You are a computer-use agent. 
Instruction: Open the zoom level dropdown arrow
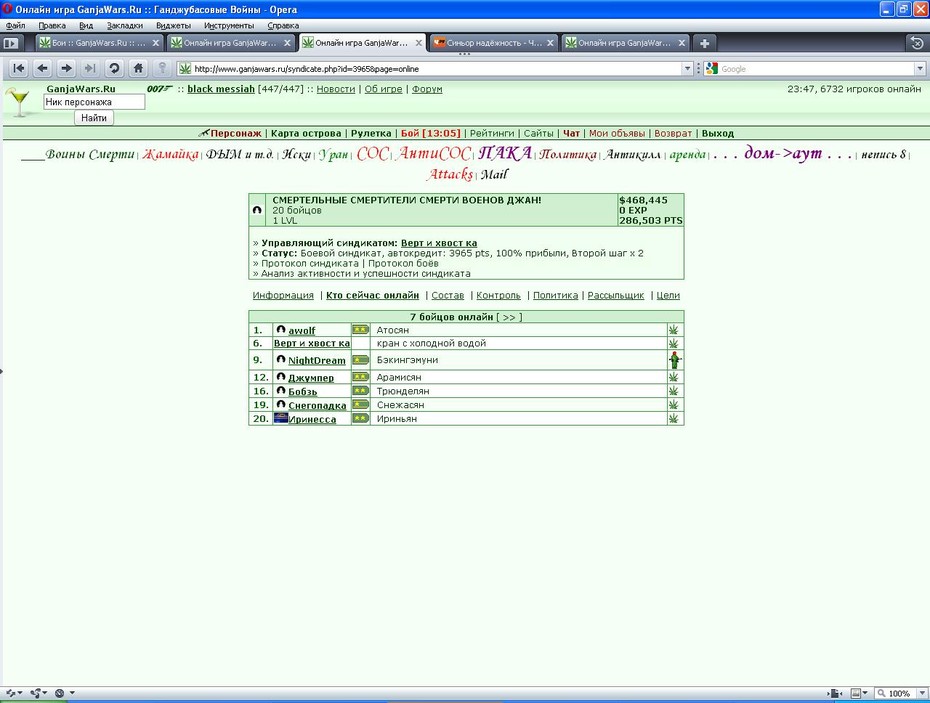click(x=921, y=693)
